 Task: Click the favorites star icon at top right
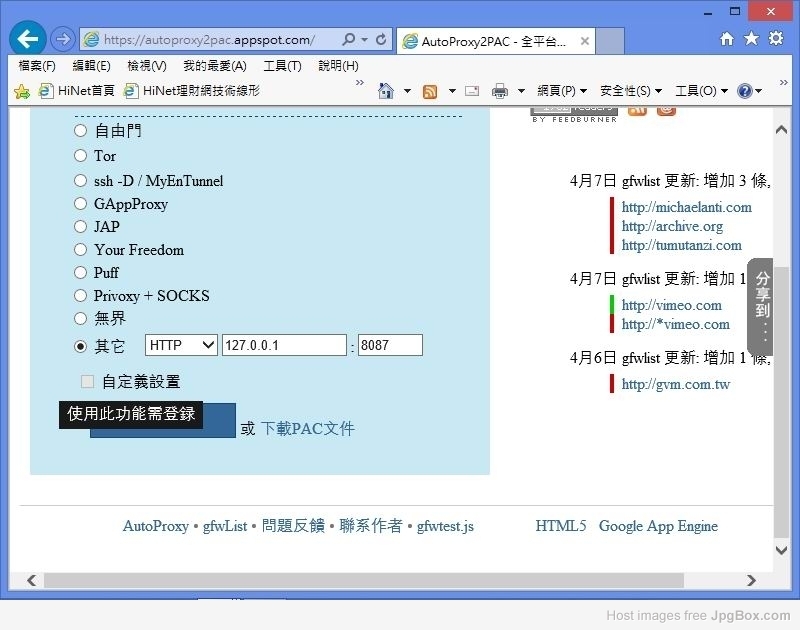(751, 39)
